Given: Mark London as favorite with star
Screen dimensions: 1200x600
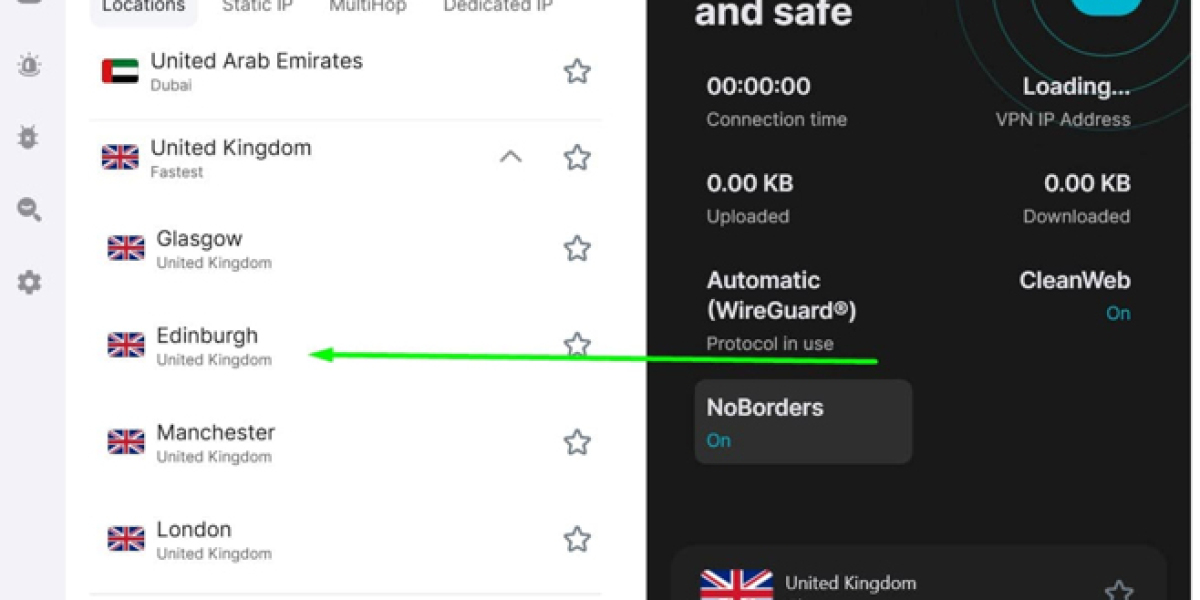Looking at the screenshot, I should click(577, 539).
